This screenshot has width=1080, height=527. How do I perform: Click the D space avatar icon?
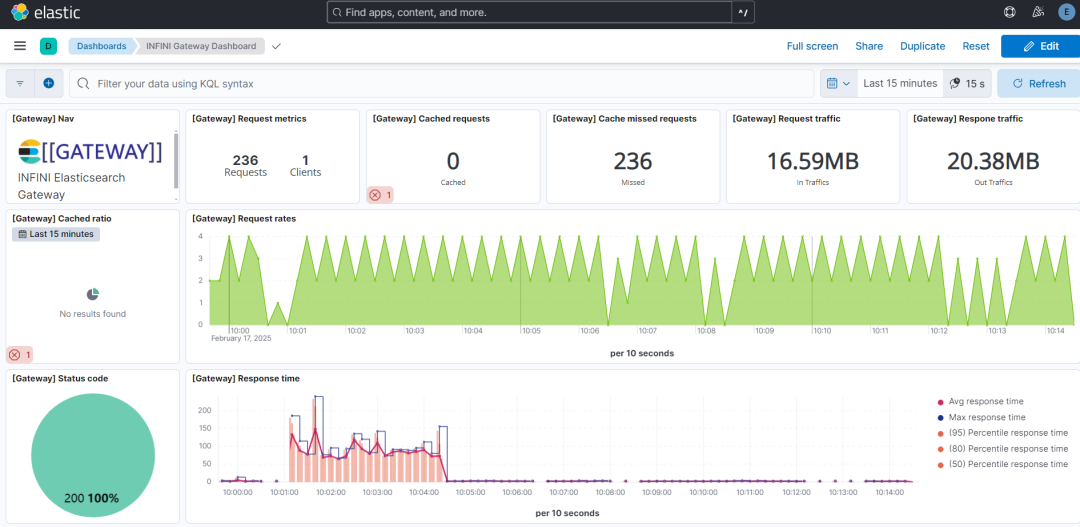pos(48,46)
